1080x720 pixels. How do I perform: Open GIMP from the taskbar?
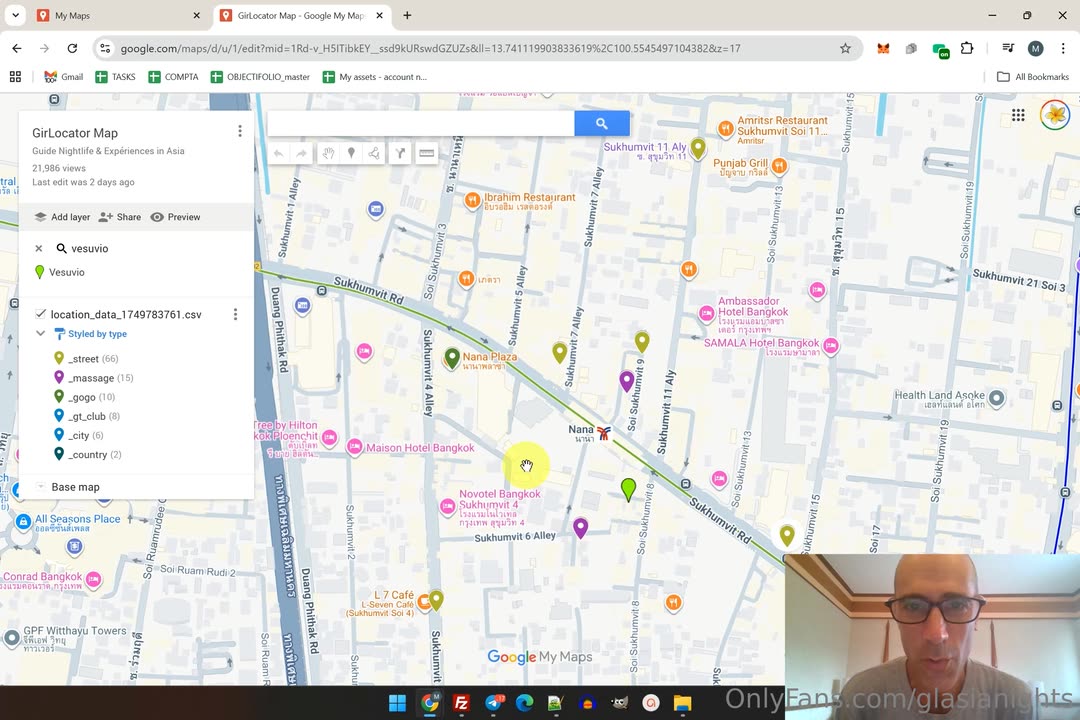[x=619, y=703]
